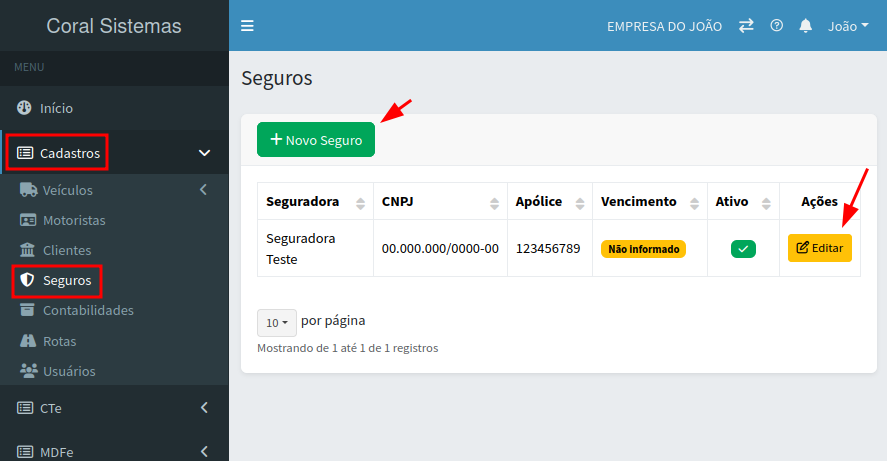This screenshot has width=887, height=461.
Task: Click the Usuários people icon
Action: point(27,371)
